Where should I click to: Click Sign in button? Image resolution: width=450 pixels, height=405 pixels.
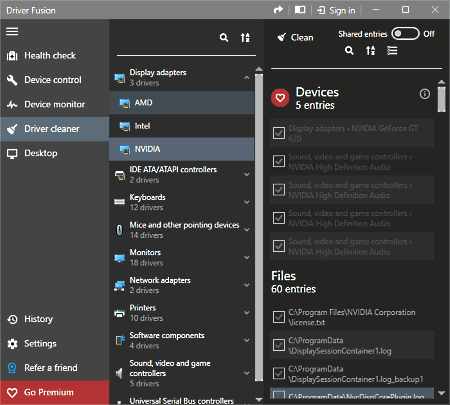(336, 10)
